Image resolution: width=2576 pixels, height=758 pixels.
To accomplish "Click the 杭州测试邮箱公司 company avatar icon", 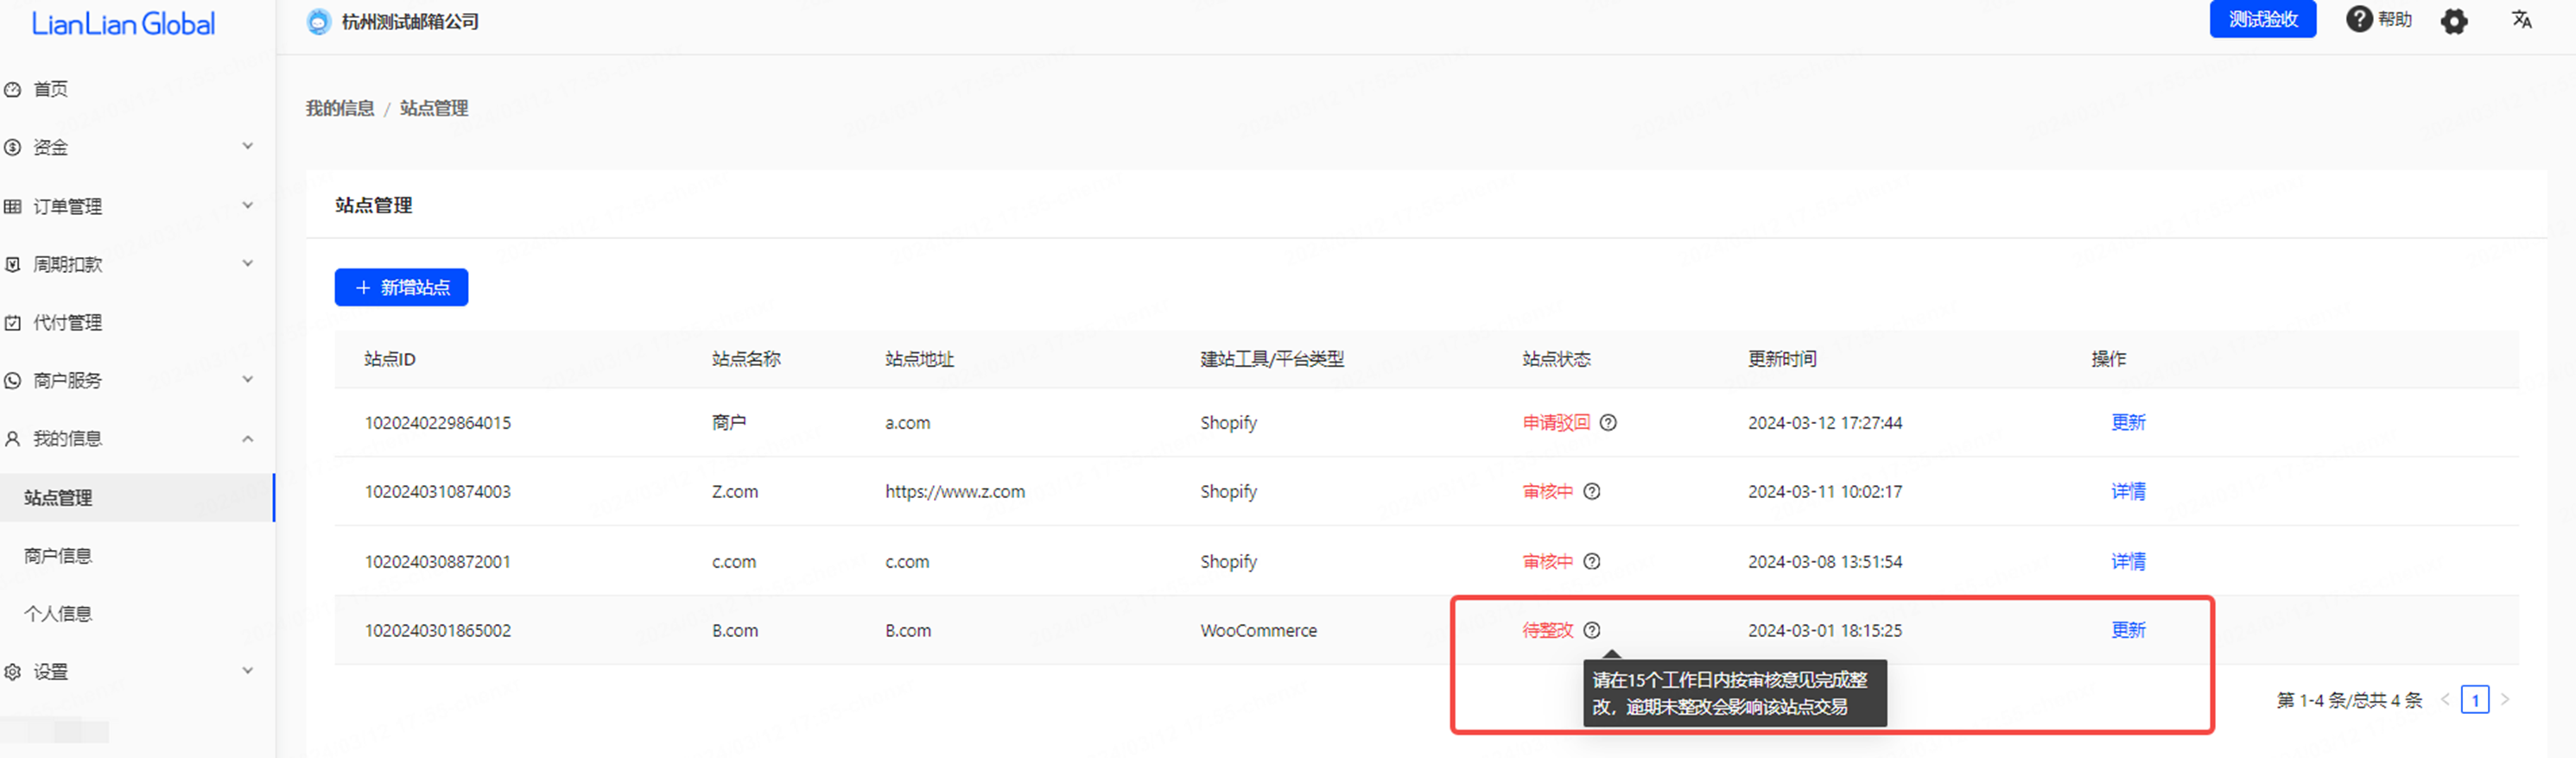I will tap(318, 22).
